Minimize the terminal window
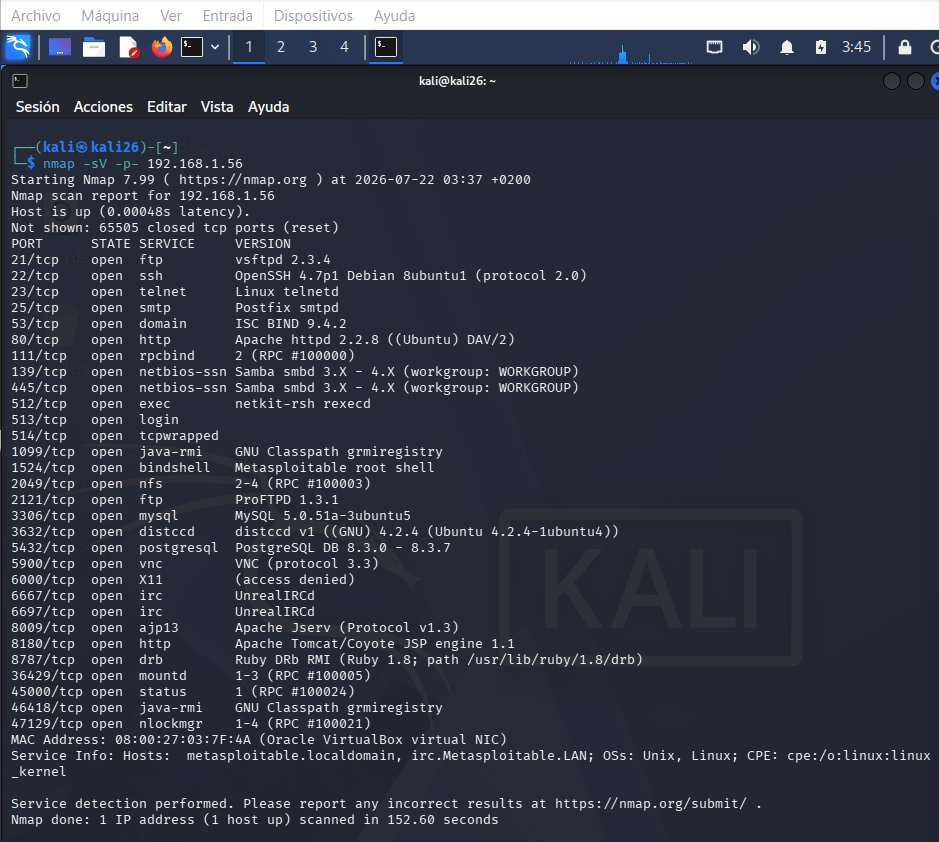 pyautogui.click(x=892, y=81)
